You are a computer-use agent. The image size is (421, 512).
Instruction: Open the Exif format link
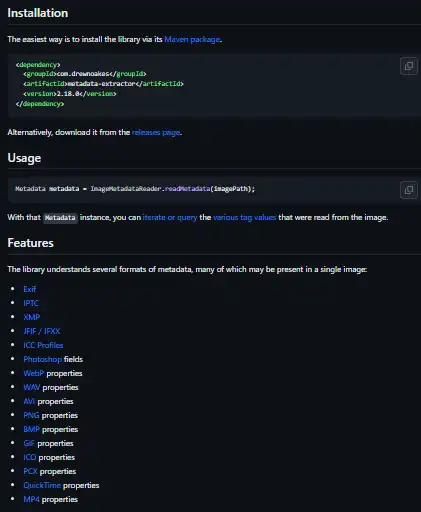[x=30, y=289]
